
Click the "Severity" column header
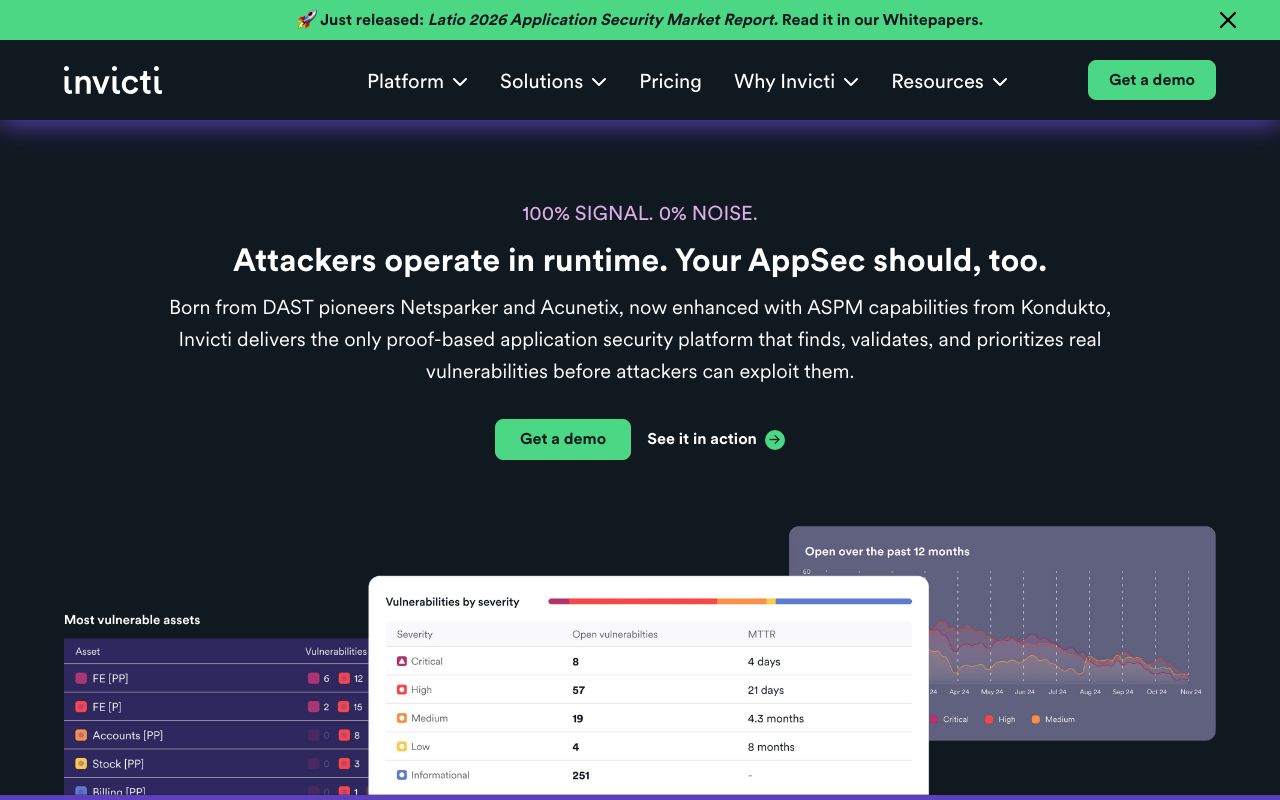(x=415, y=634)
